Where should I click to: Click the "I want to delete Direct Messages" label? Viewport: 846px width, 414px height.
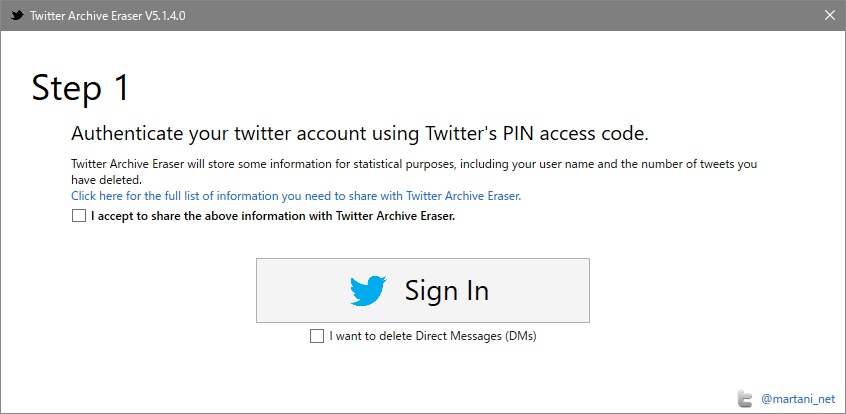tap(433, 336)
